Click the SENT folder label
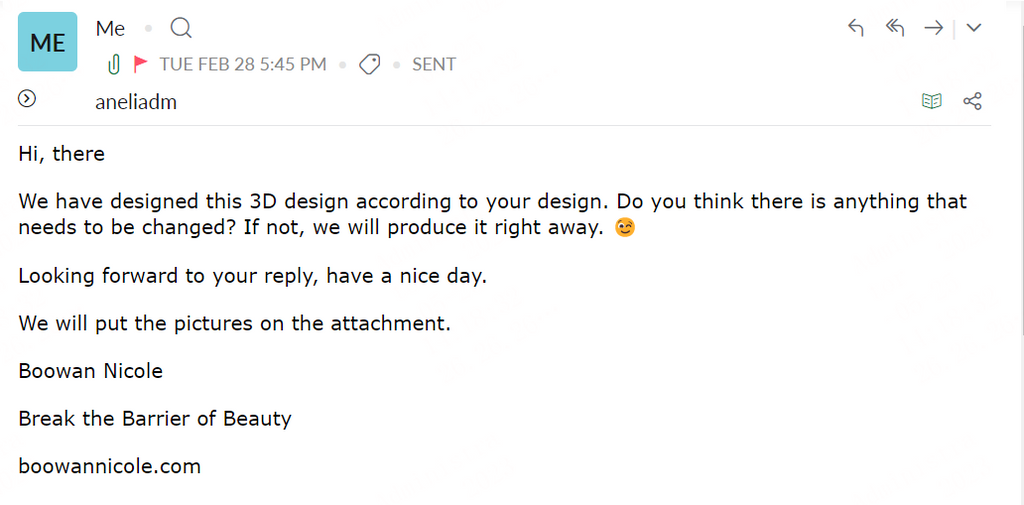The image size is (1024, 505). click(x=434, y=65)
